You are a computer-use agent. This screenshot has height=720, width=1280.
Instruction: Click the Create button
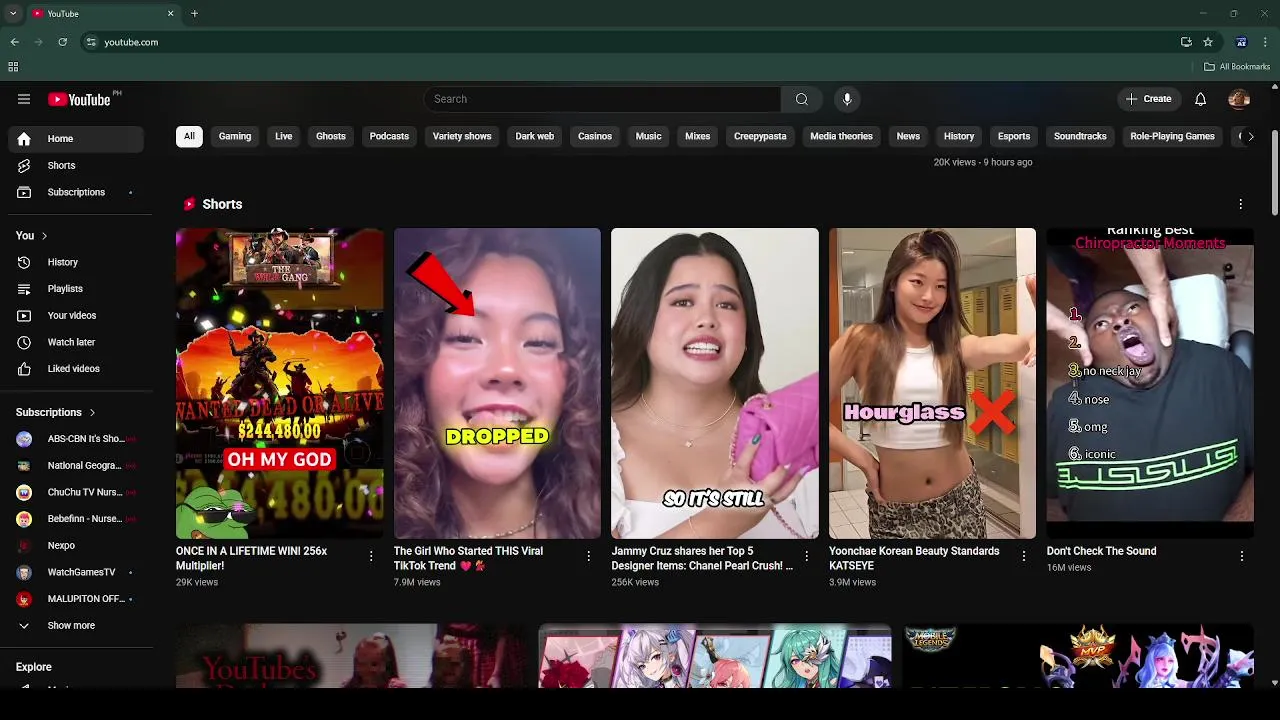pyautogui.click(x=1149, y=99)
